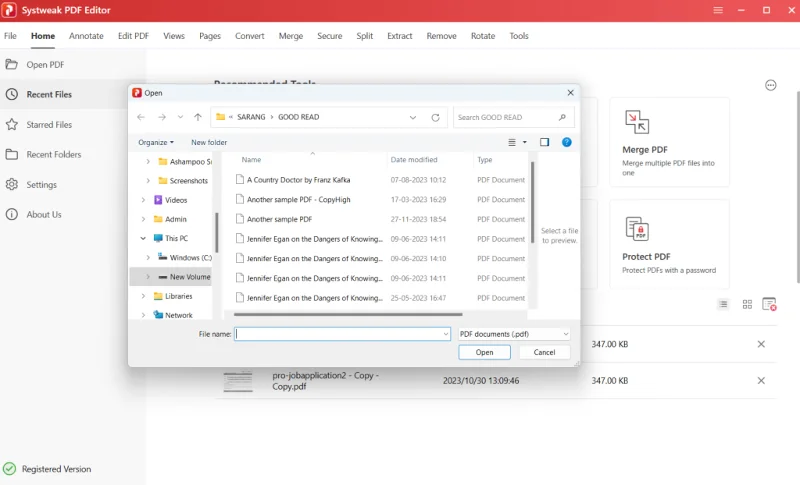Toggle the preview pane icon
Image resolution: width=800 pixels, height=485 pixels.
click(x=544, y=142)
